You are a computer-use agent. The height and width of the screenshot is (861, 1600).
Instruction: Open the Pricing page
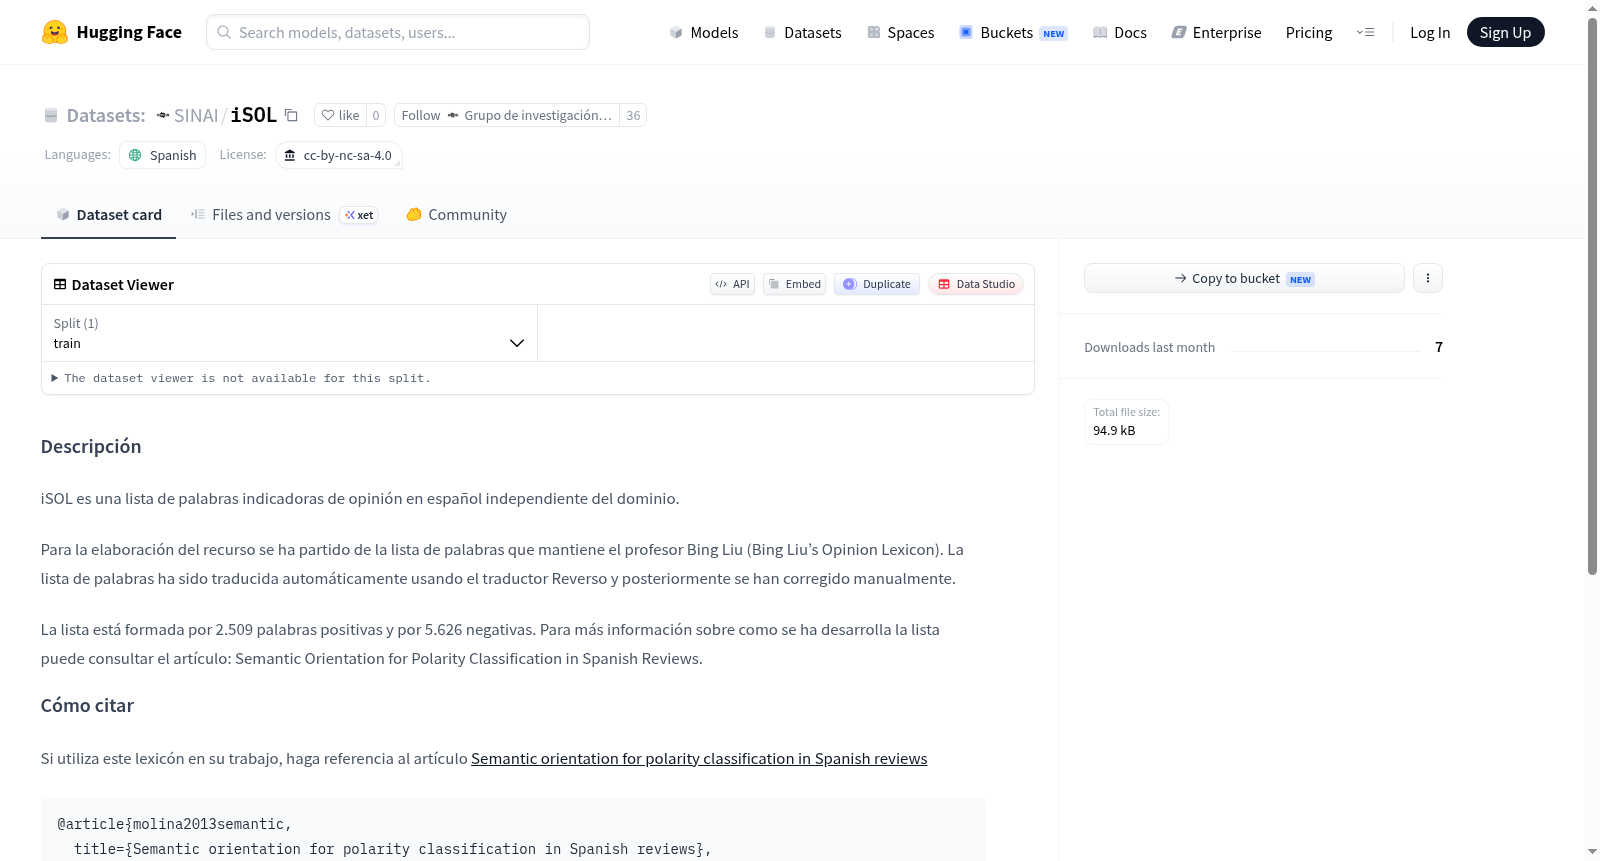coord(1309,33)
